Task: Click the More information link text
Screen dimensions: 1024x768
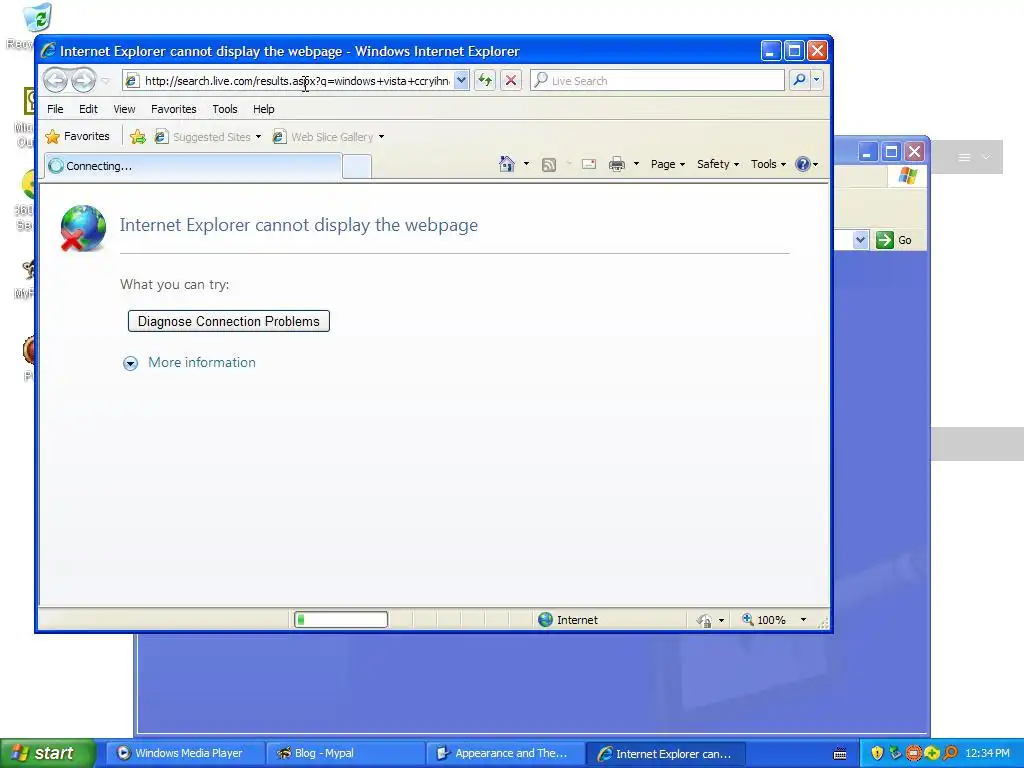Action: click(x=202, y=362)
